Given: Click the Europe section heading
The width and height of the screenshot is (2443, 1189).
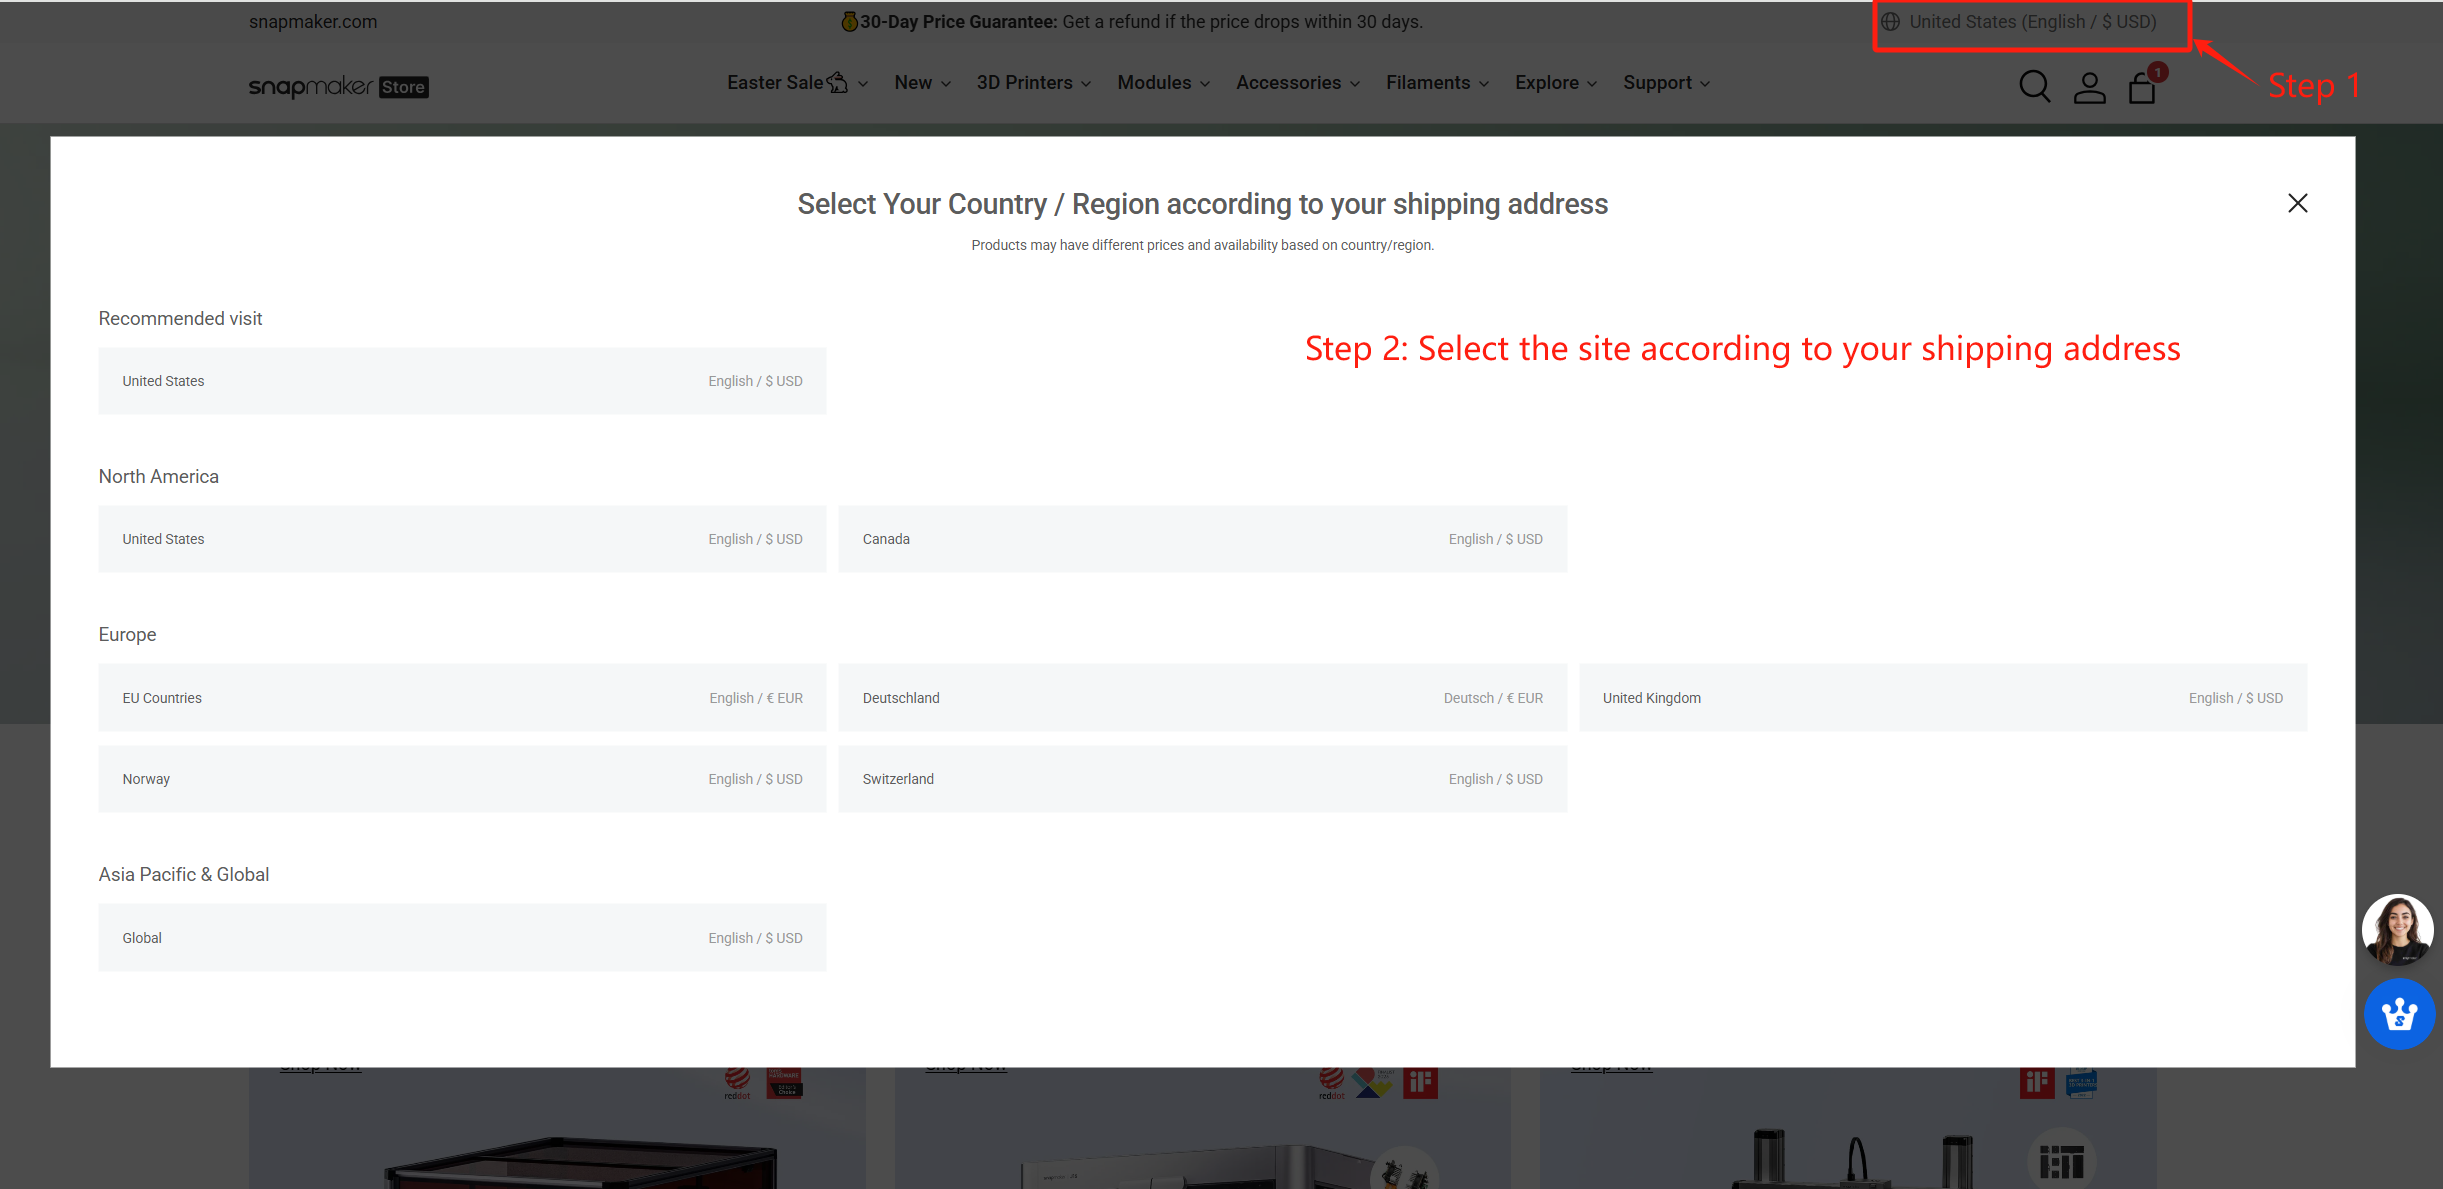Looking at the screenshot, I should point(127,634).
